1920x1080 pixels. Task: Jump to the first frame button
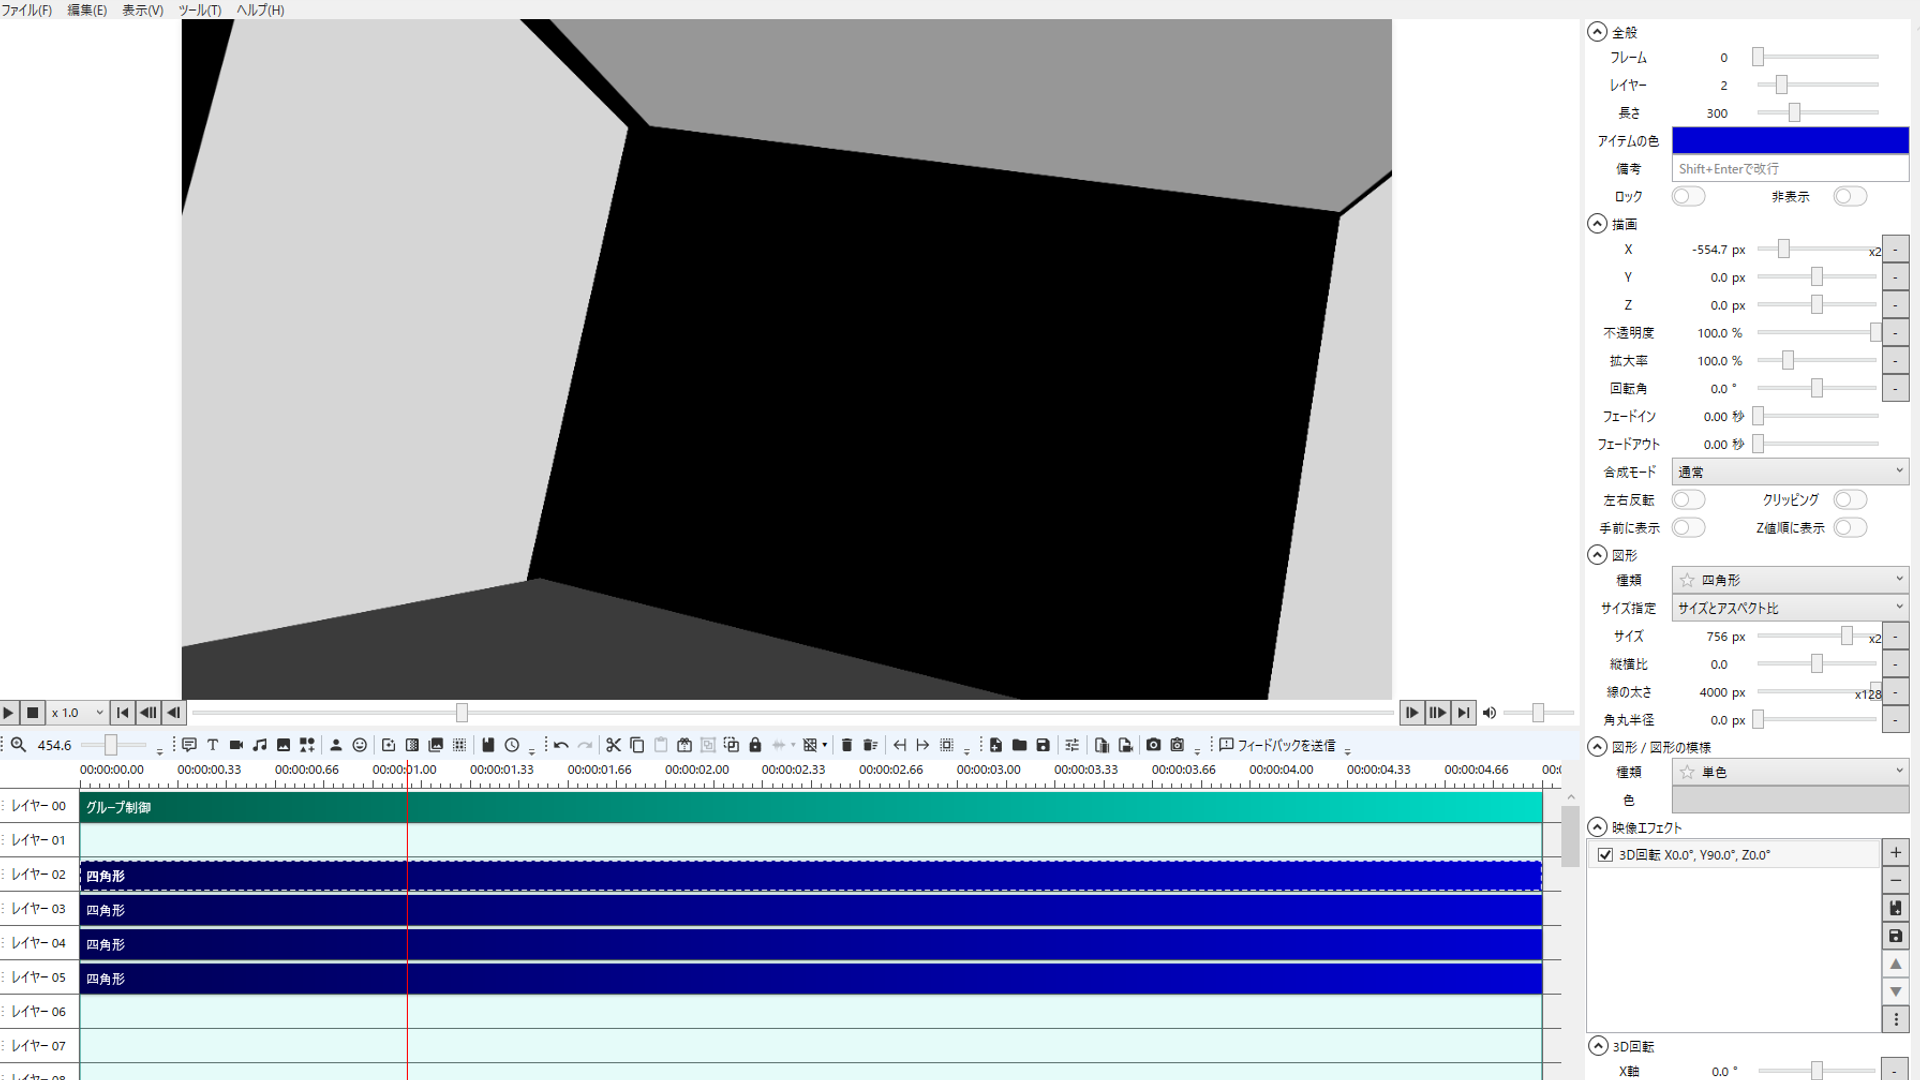122,713
